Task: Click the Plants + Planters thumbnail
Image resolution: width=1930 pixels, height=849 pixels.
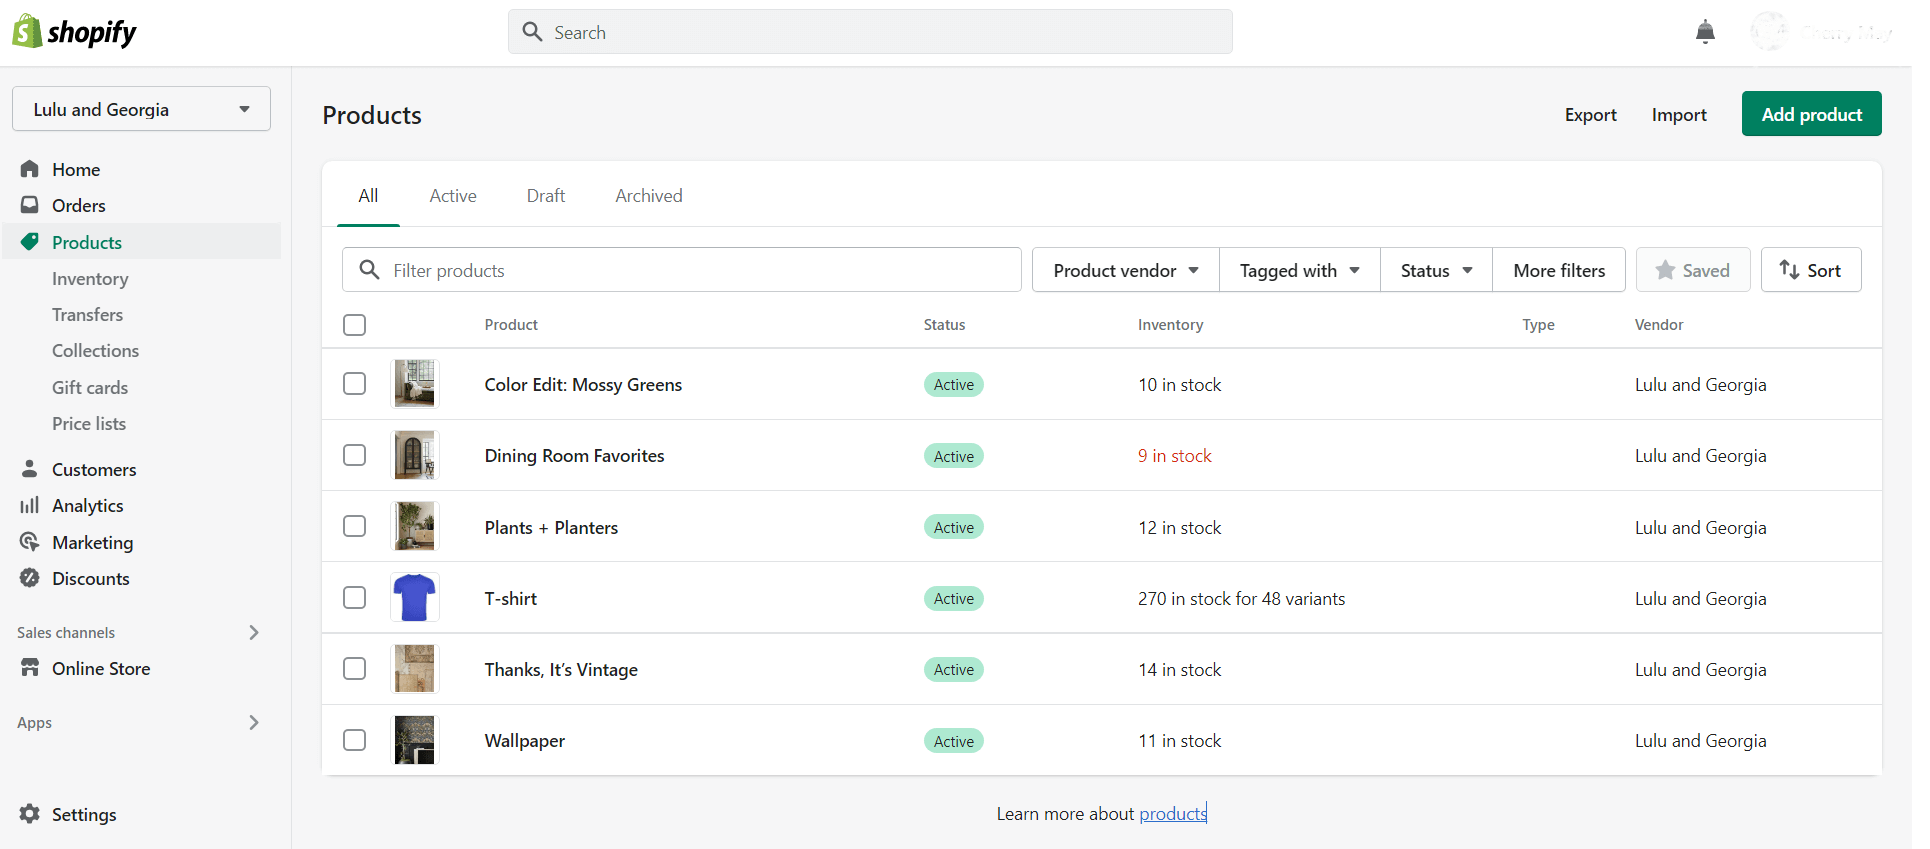Action: tap(415, 526)
